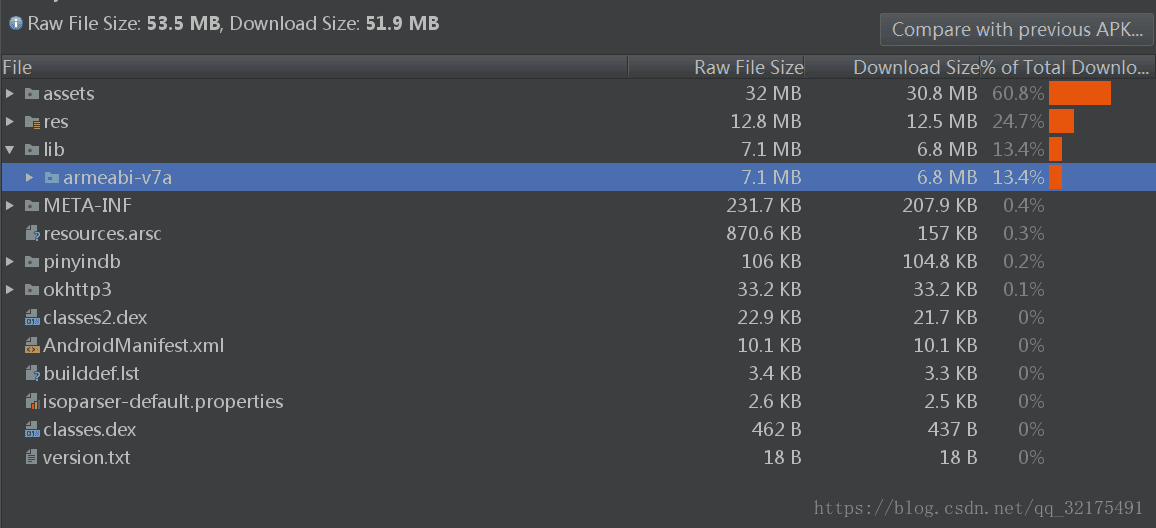The image size is (1156, 528).
Task: Click the resources.arsc file icon
Action: [32, 234]
